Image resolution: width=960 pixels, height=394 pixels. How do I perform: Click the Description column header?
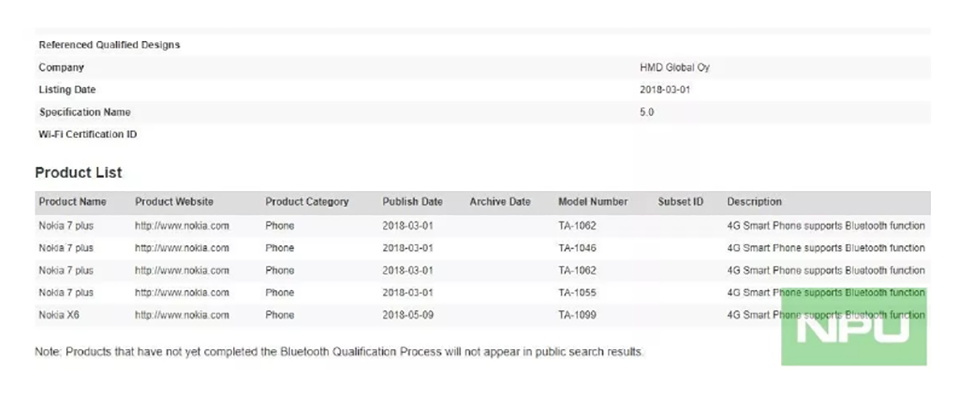tap(754, 202)
